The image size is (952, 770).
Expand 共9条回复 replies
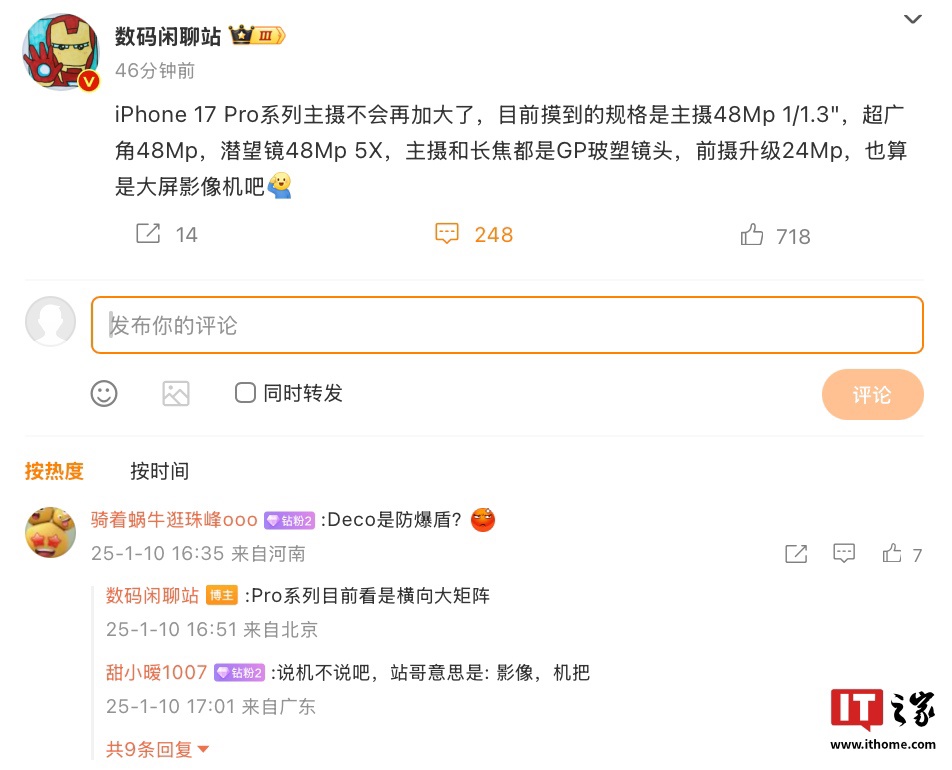[x=157, y=749]
